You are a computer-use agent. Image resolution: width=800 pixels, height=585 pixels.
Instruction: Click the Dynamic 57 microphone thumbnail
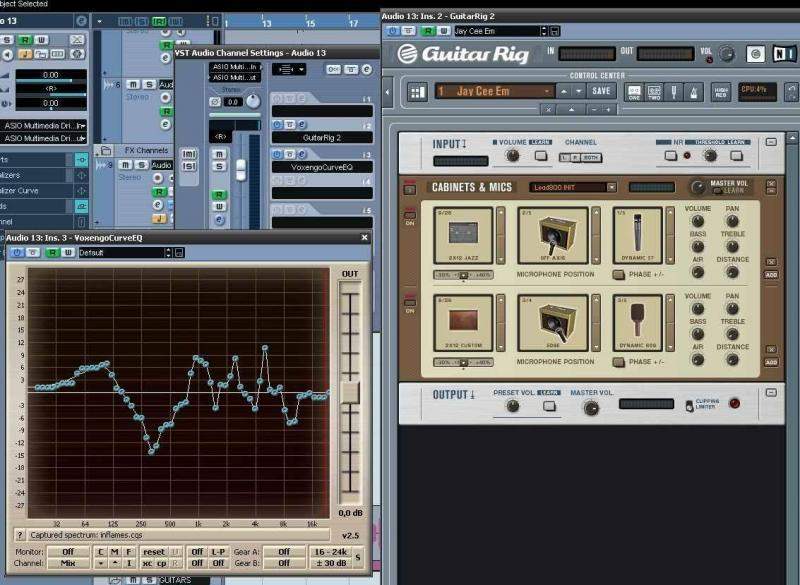coord(637,236)
